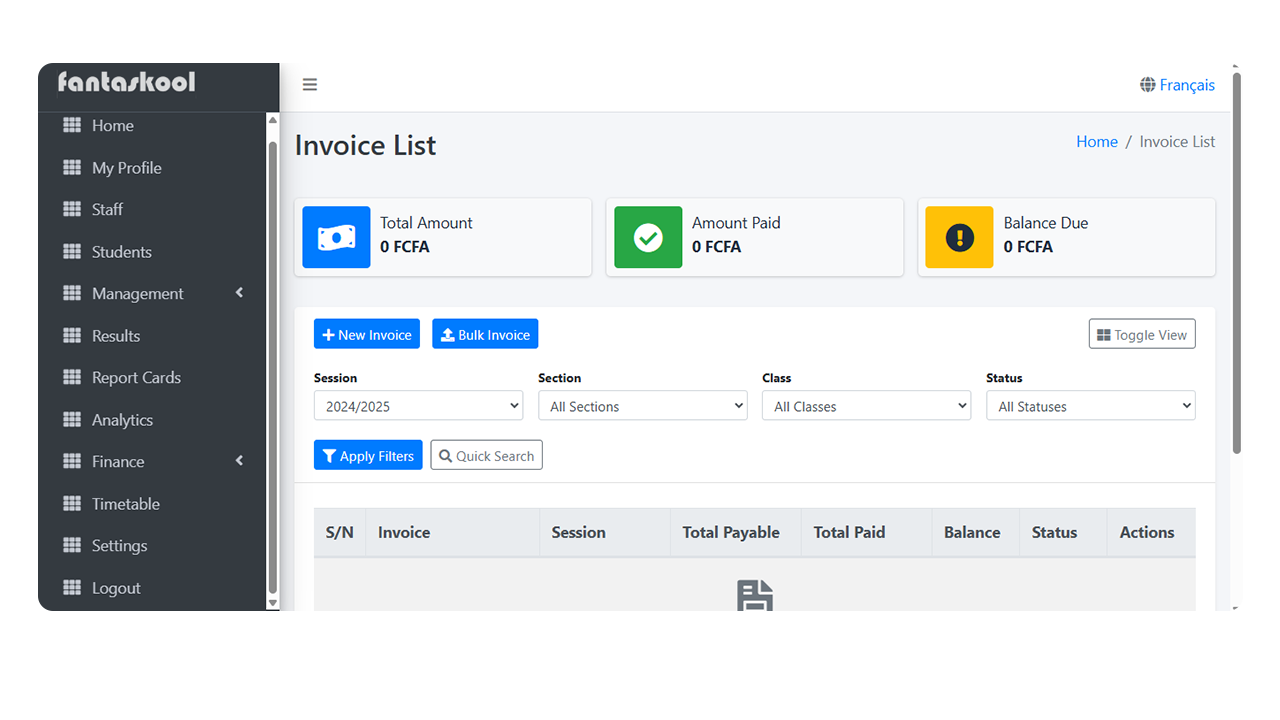1280x720 pixels.
Task: Switch language to Français
Action: click(1187, 85)
